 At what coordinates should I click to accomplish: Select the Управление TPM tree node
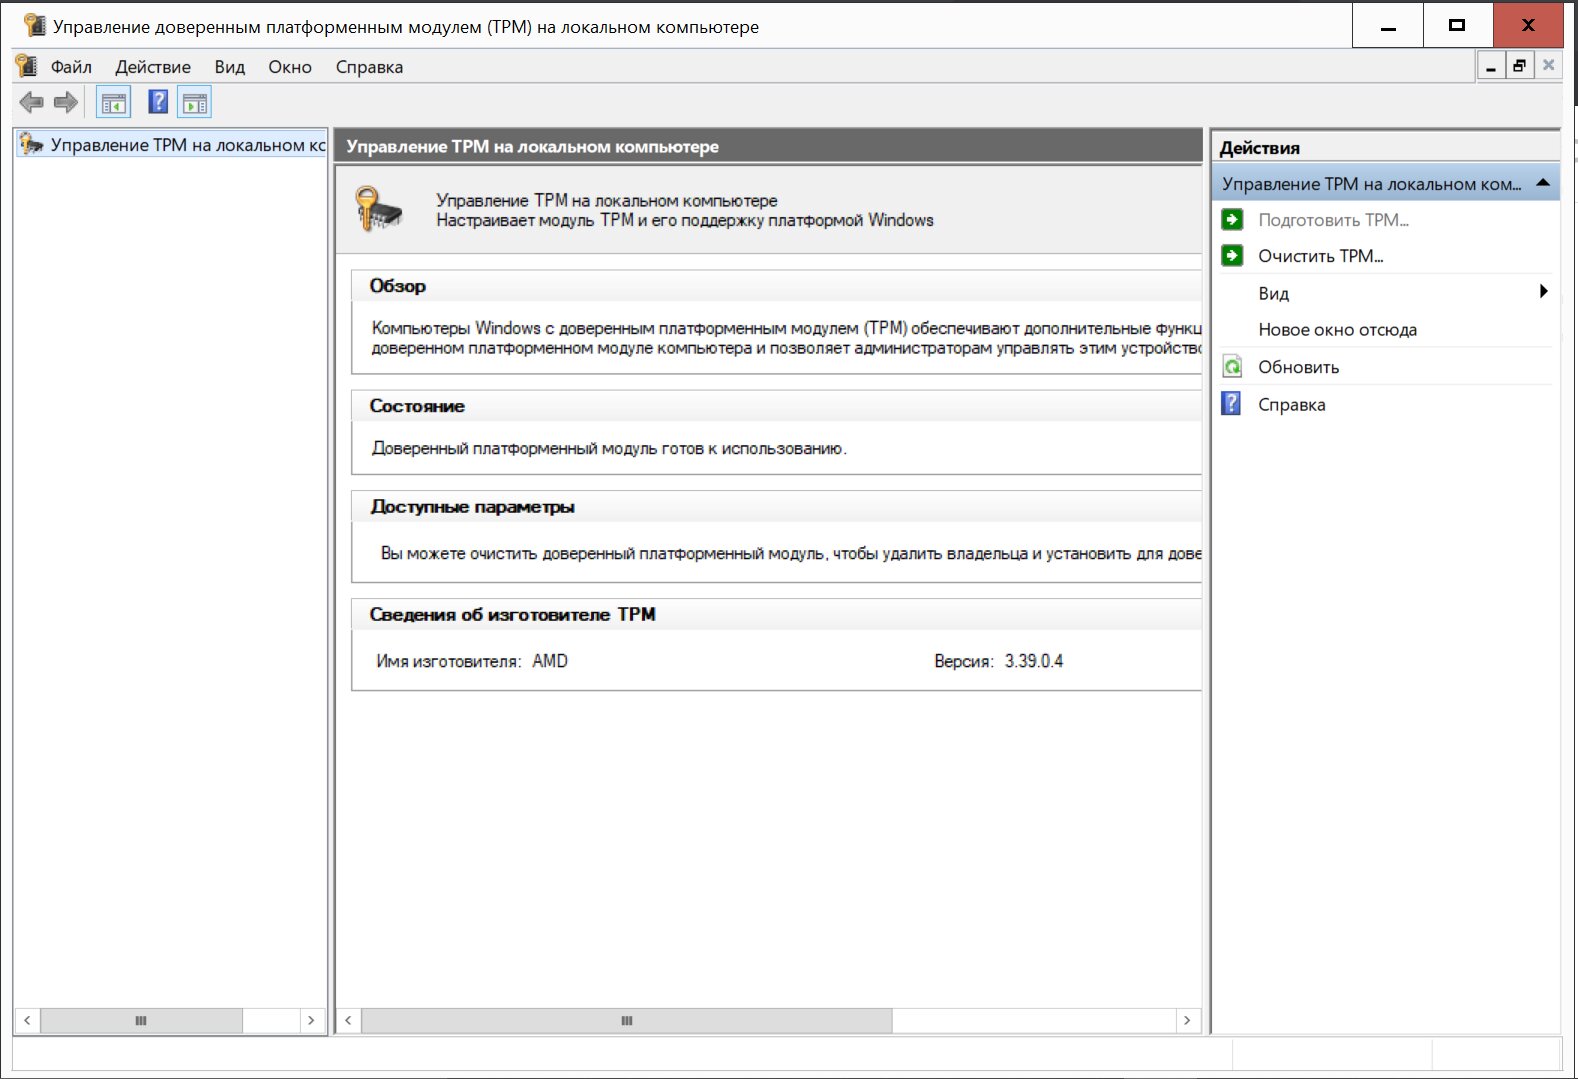(187, 145)
